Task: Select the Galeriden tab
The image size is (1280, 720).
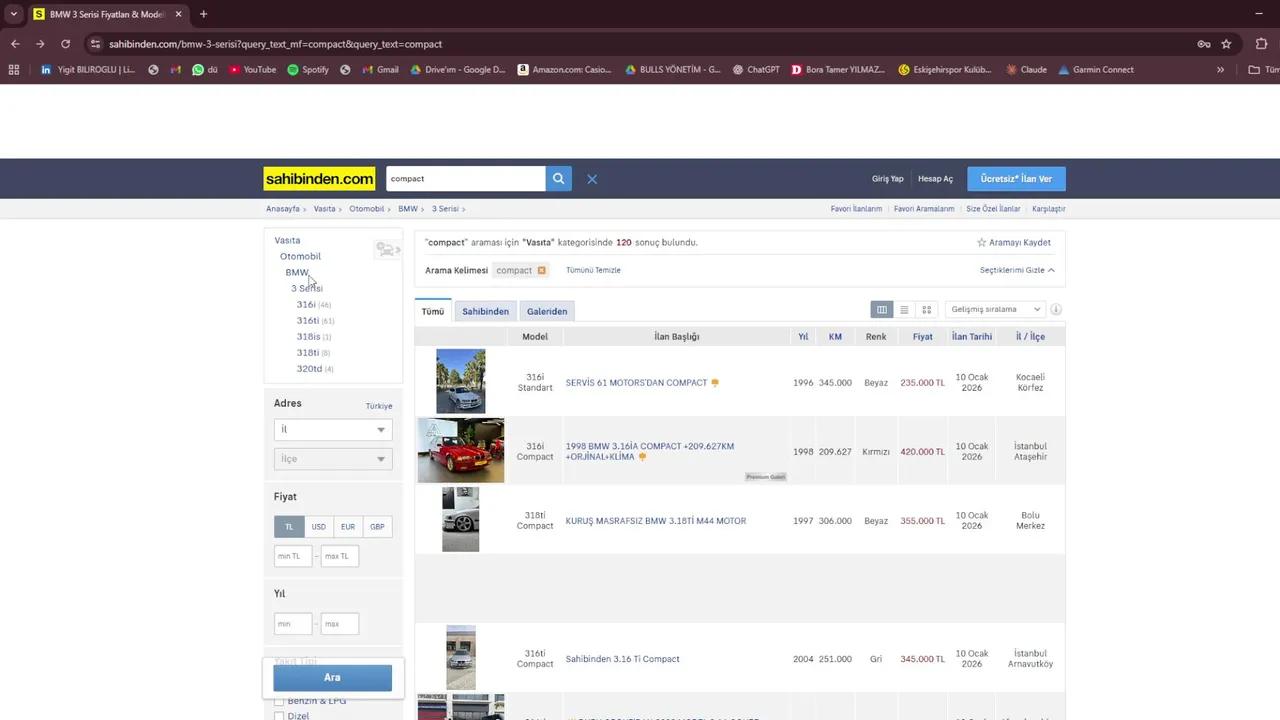Action: (x=547, y=311)
